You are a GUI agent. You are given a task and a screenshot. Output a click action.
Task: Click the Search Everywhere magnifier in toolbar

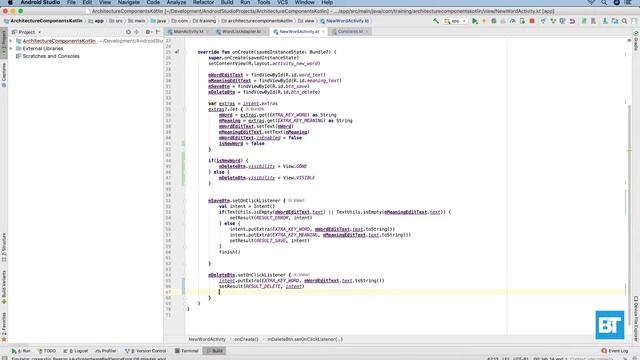pos(624,21)
